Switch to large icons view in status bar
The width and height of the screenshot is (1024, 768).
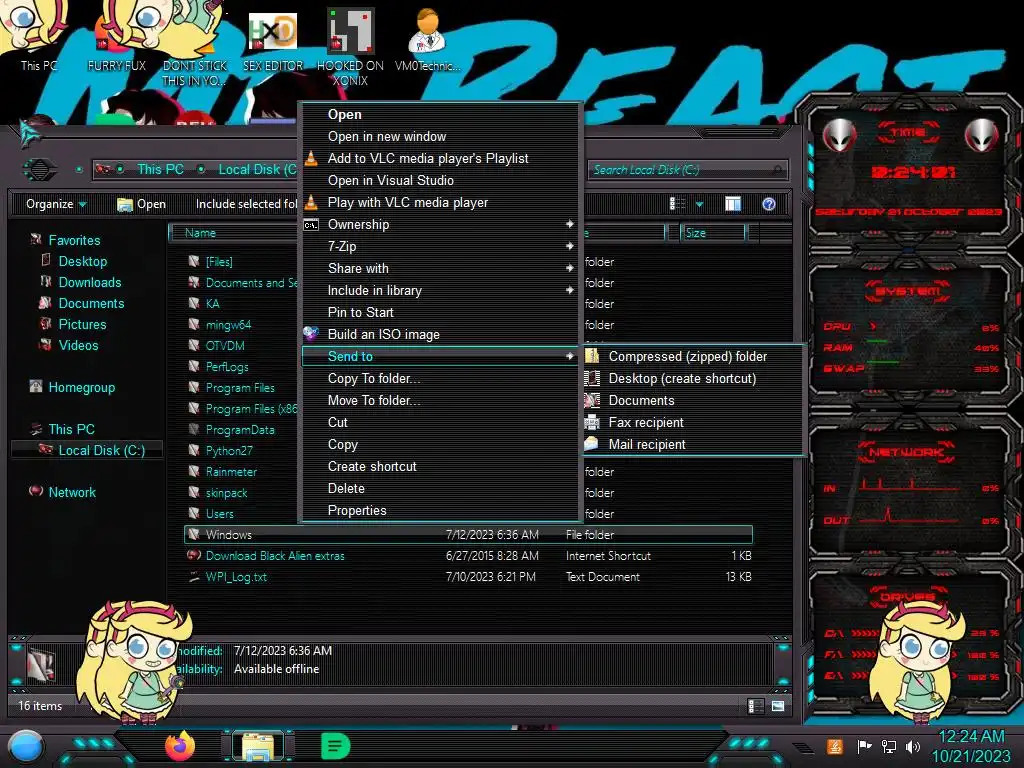(778, 706)
